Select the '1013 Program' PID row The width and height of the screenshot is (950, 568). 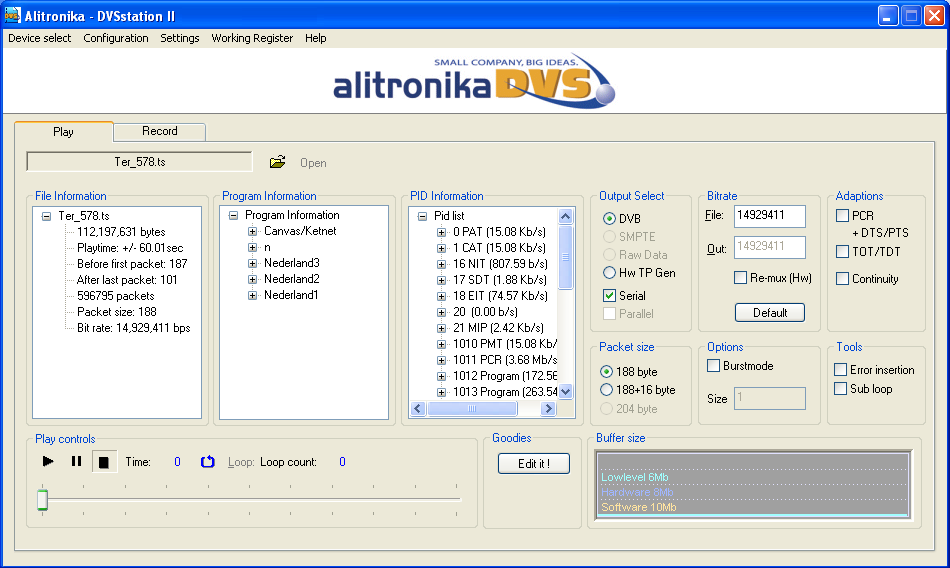click(x=505, y=392)
